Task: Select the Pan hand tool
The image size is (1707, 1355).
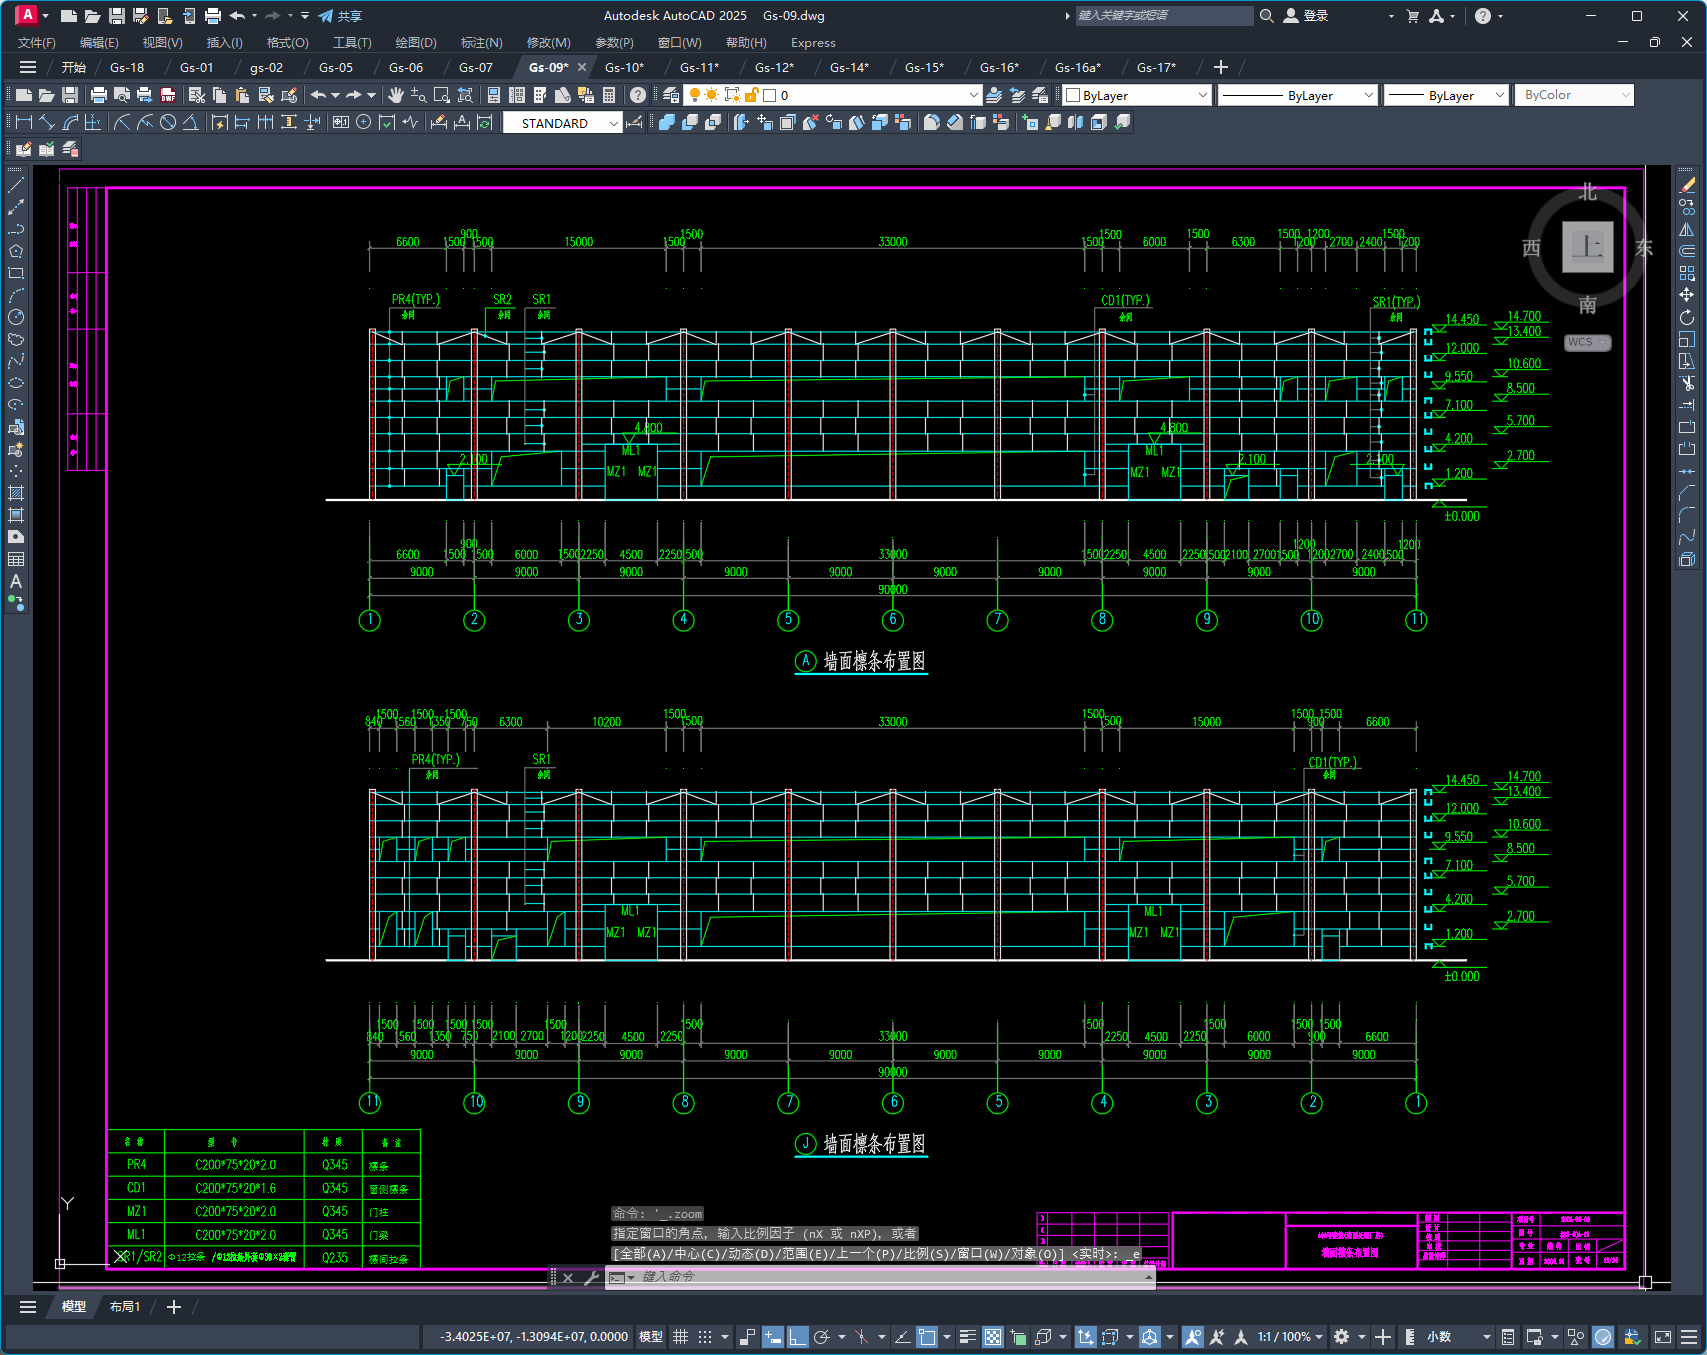Action: tap(396, 95)
